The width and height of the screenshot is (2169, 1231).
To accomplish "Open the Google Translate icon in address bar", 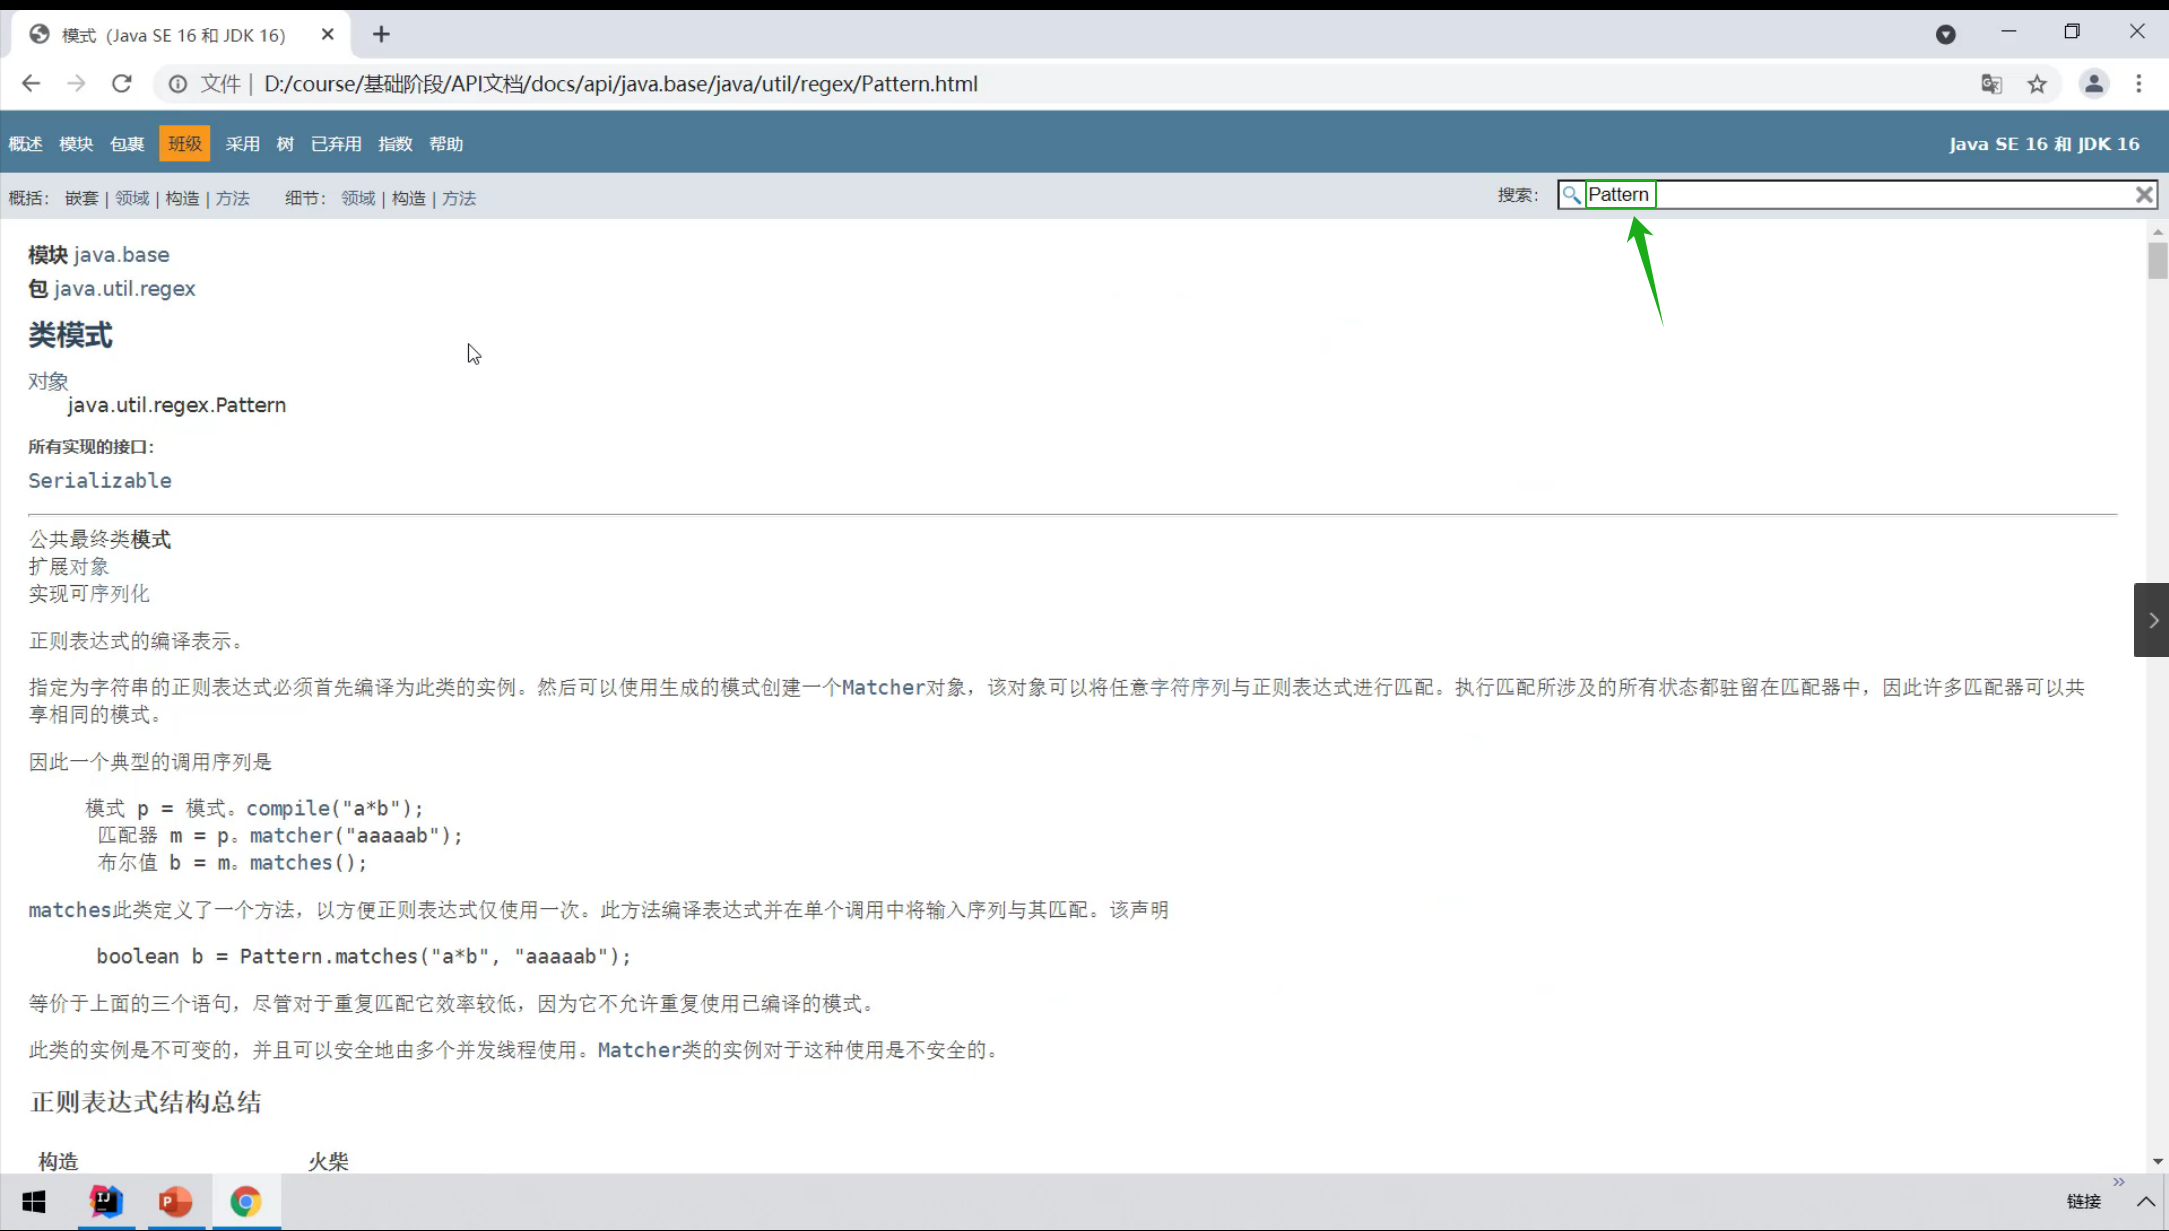I will [1991, 84].
